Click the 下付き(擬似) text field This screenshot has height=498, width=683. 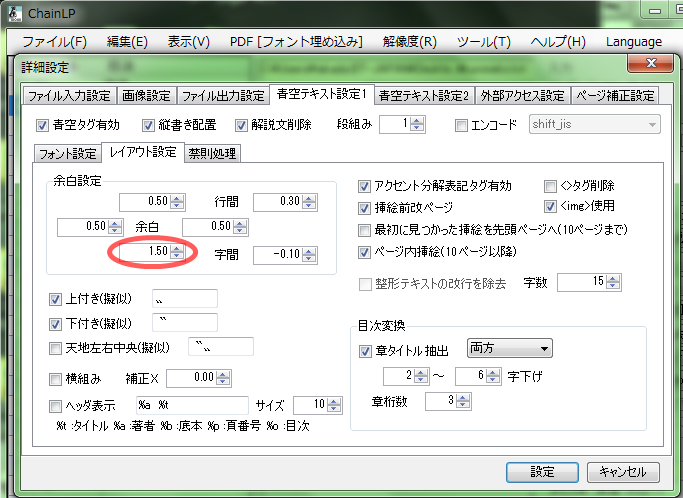(185, 323)
